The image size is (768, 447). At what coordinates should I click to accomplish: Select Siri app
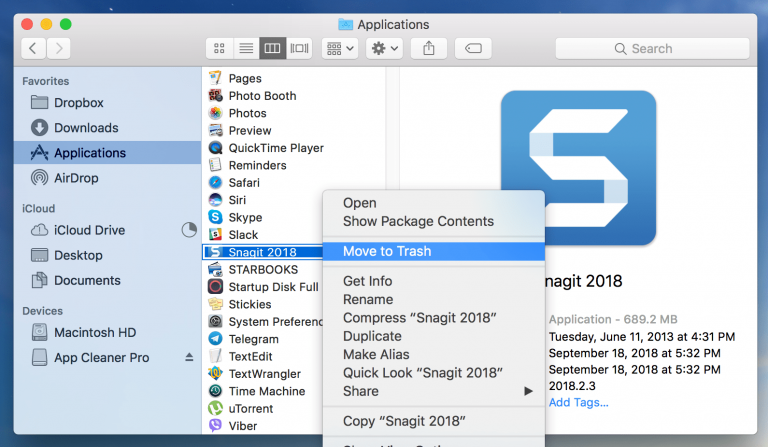(x=237, y=200)
